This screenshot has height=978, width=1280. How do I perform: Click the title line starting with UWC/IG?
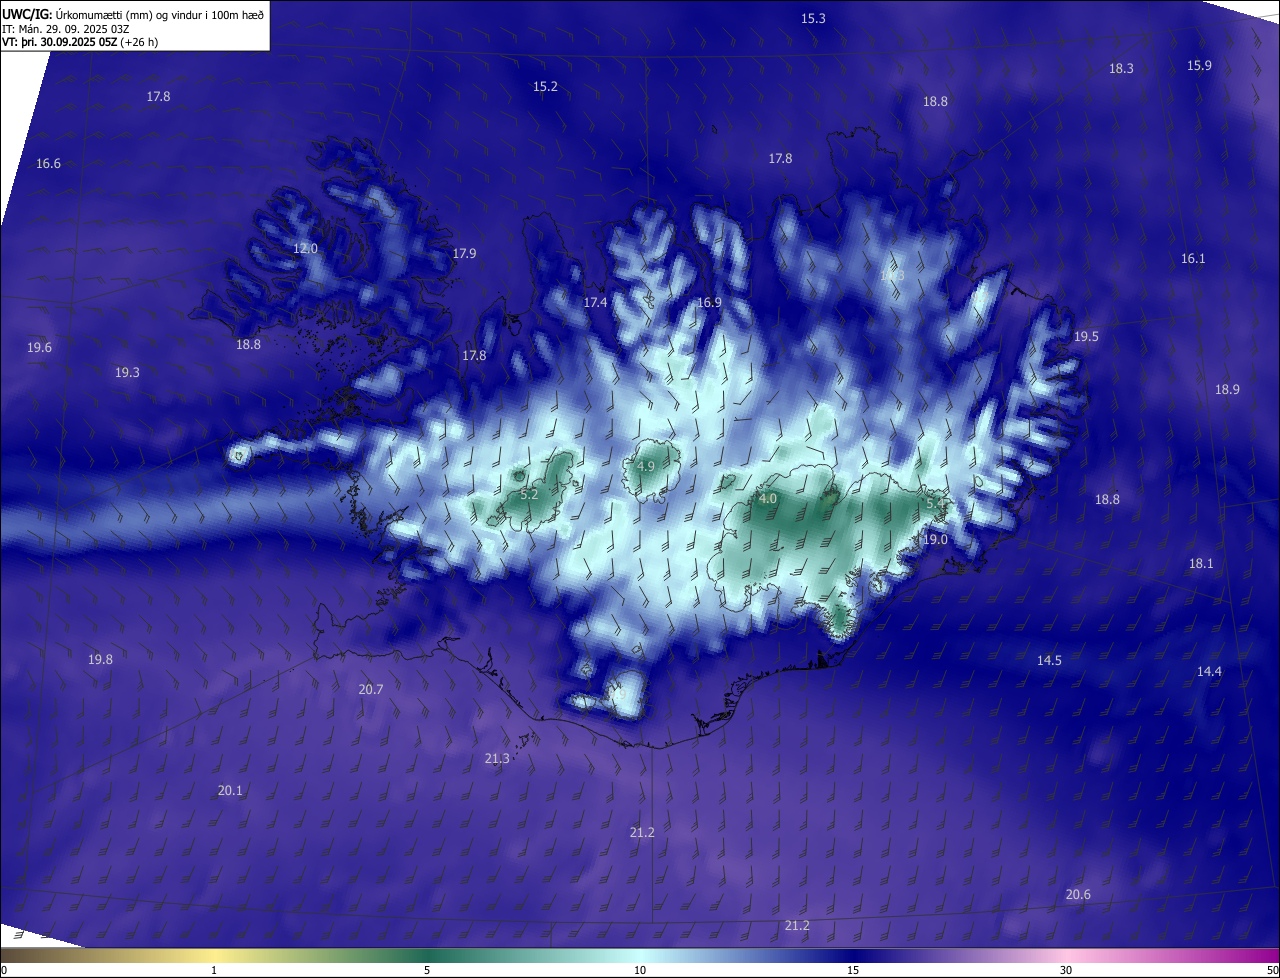[133, 14]
